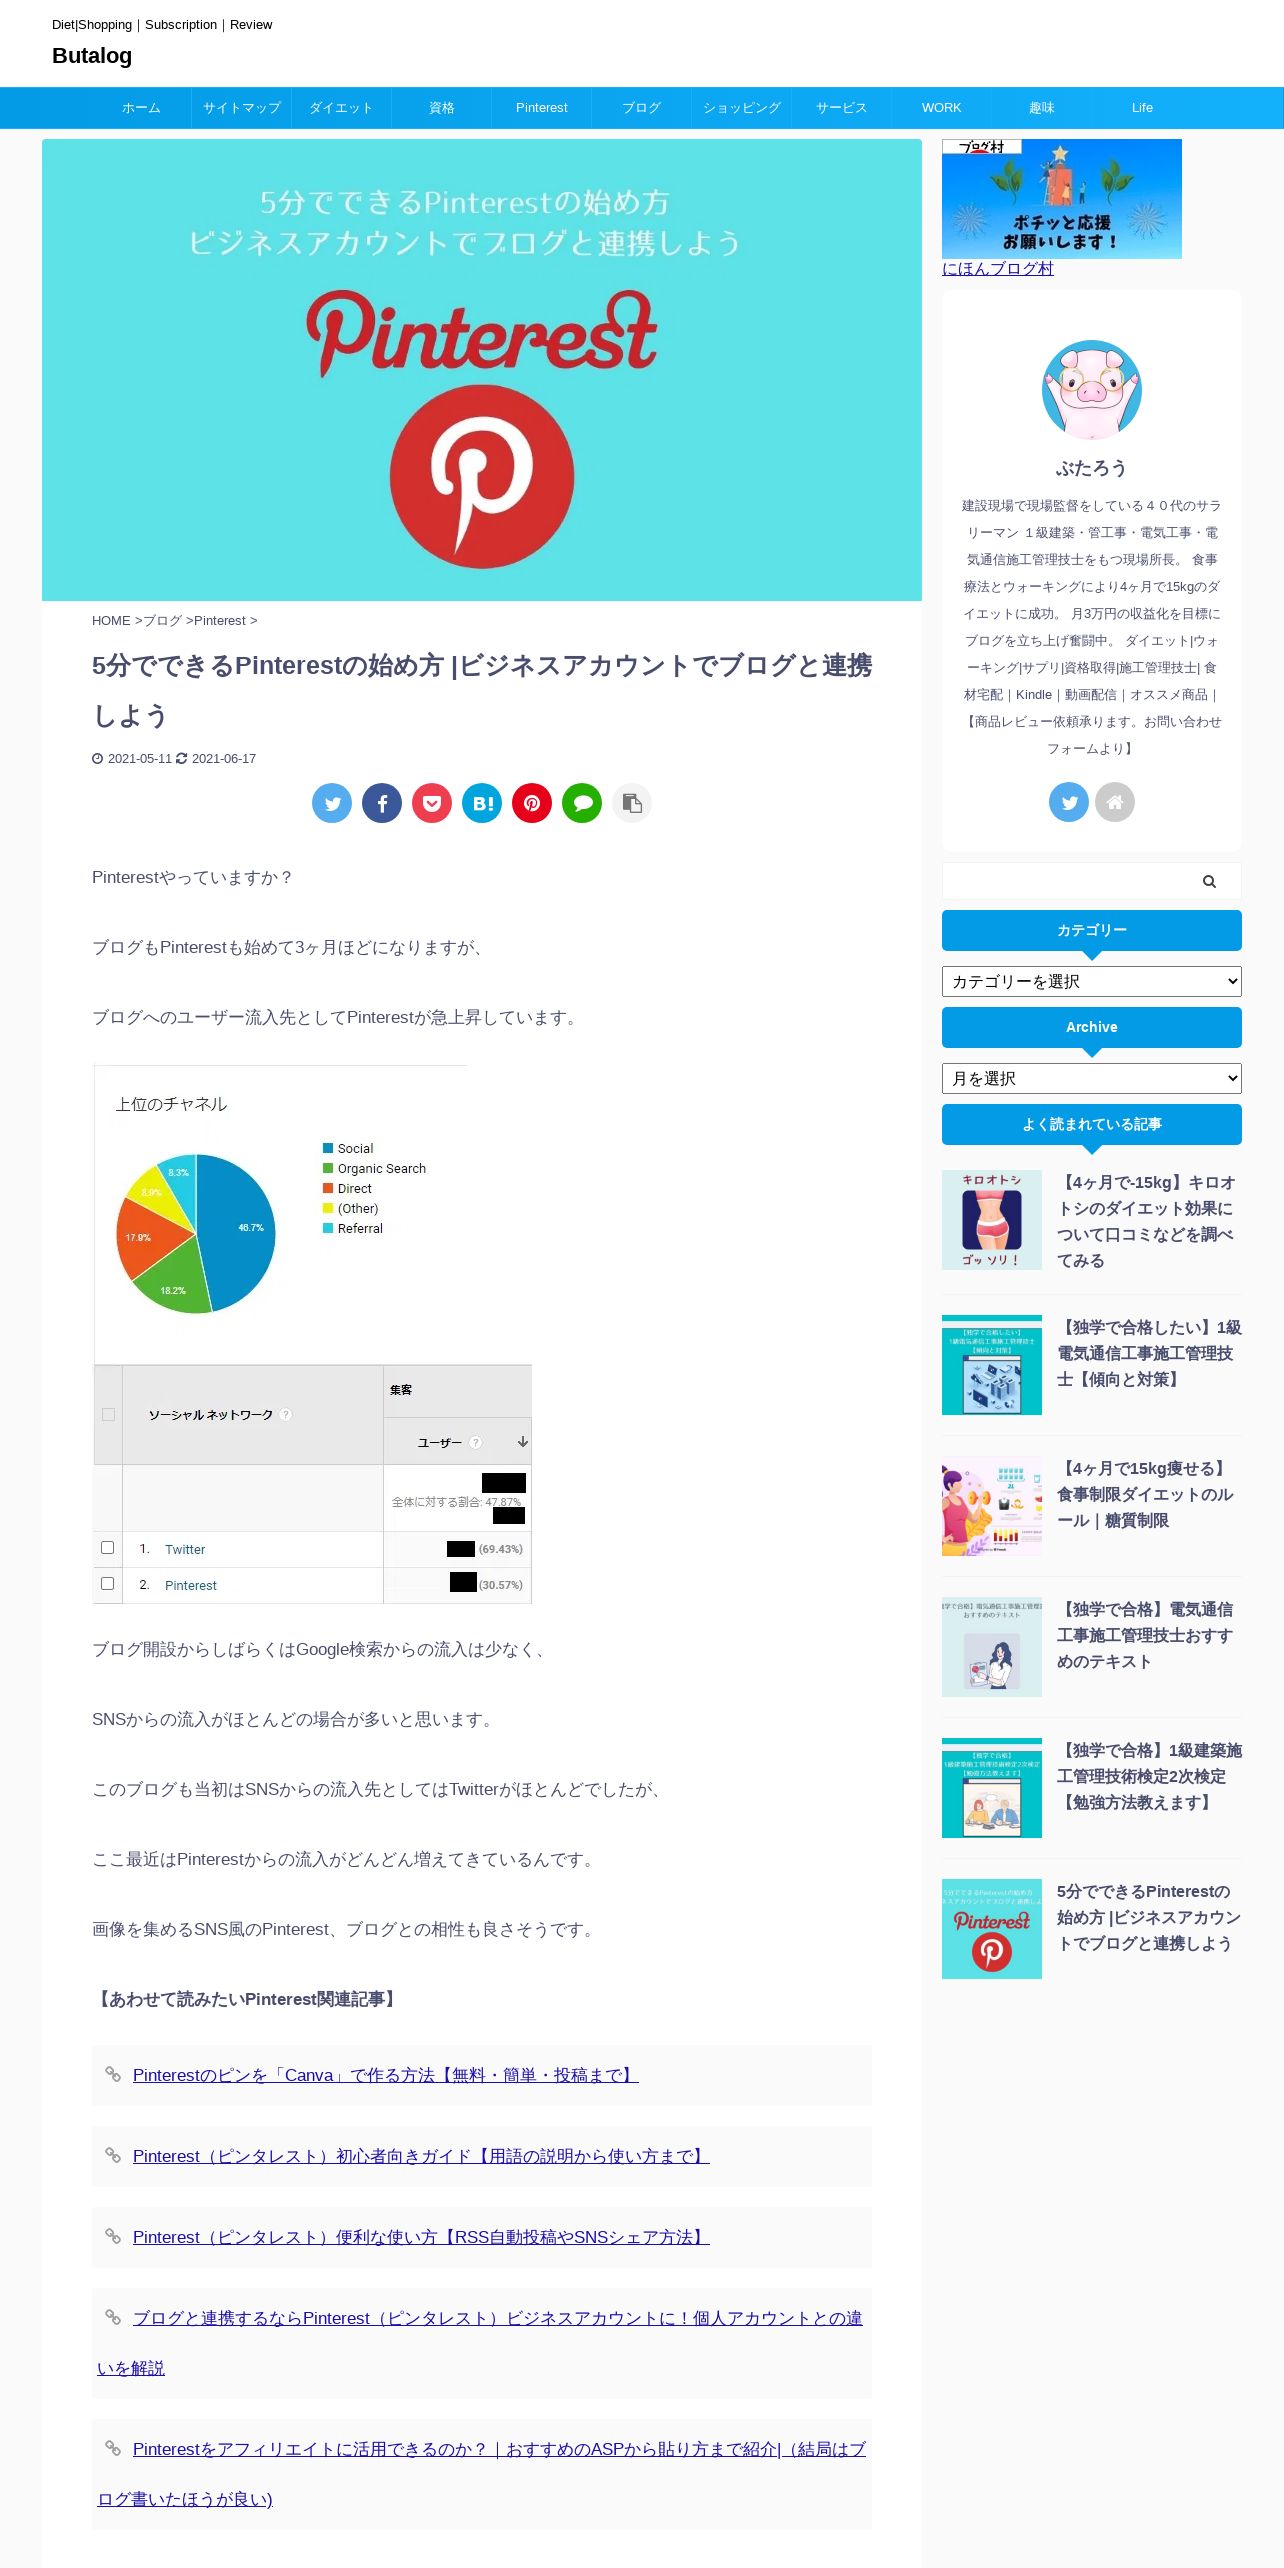Open the Pinterest menu item
The height and width of the screenshot is (2568, 1284).
pos(542,108)
